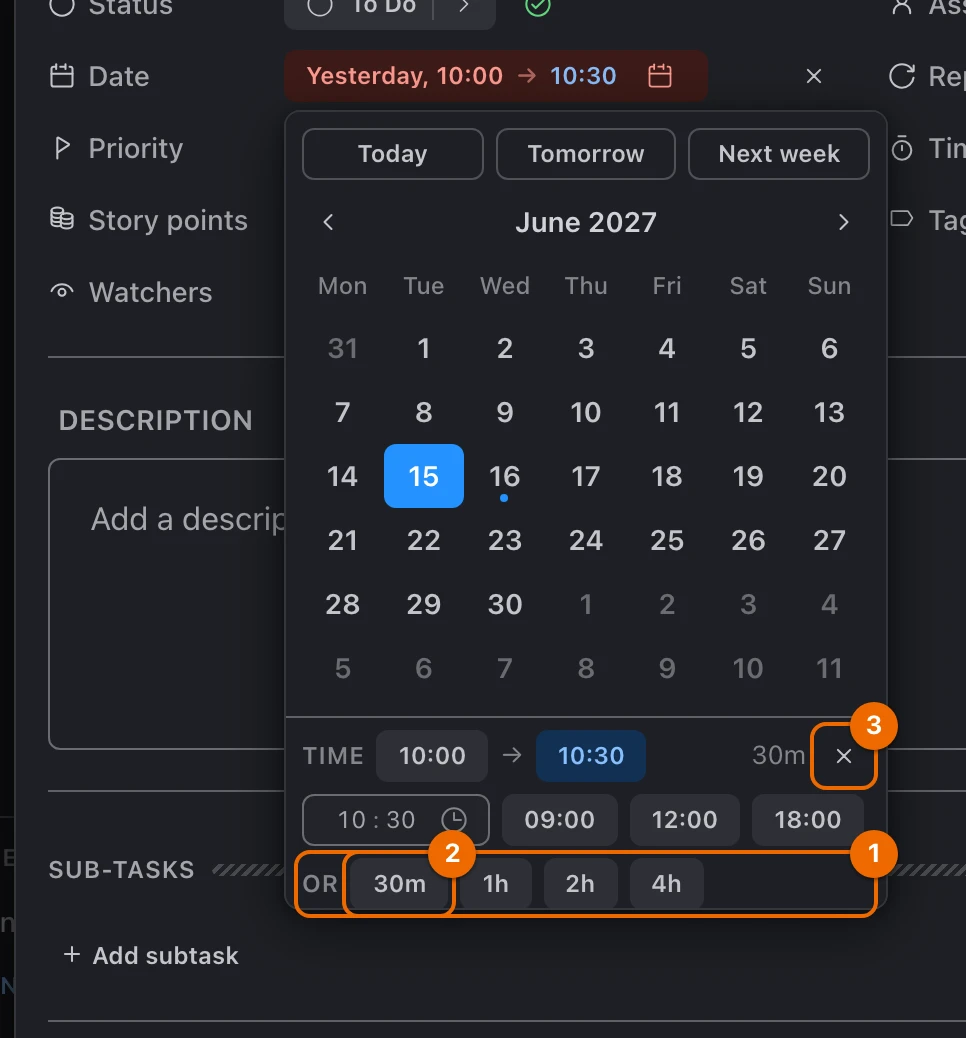The height and width of the screenshot is (1038, 966).
Task: Click the tag icon on the right
Action: tap(901, 218)
